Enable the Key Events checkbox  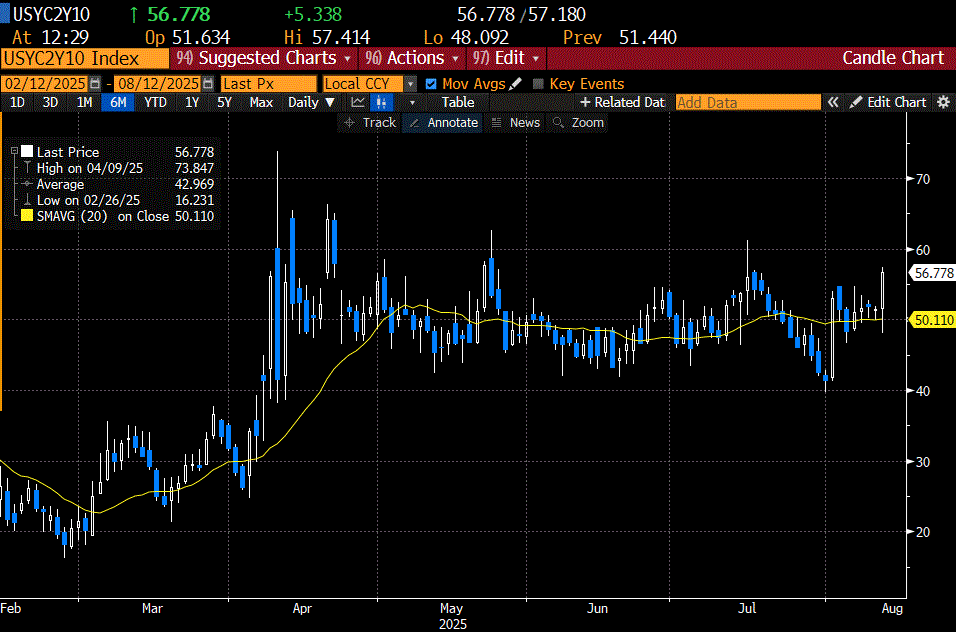(539, 84)
